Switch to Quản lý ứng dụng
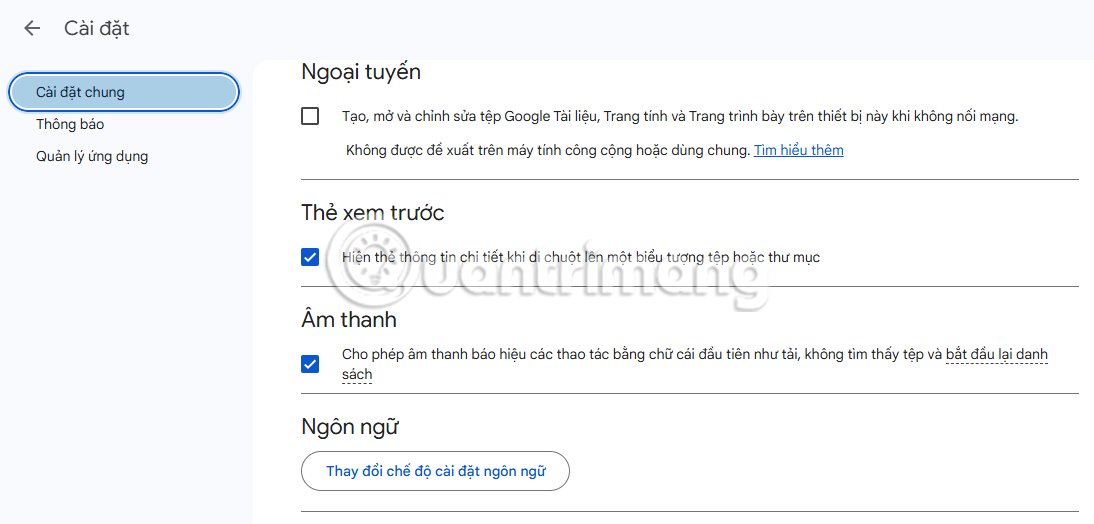This screenshot has width=1094, height=524. [x=92, y=156]
